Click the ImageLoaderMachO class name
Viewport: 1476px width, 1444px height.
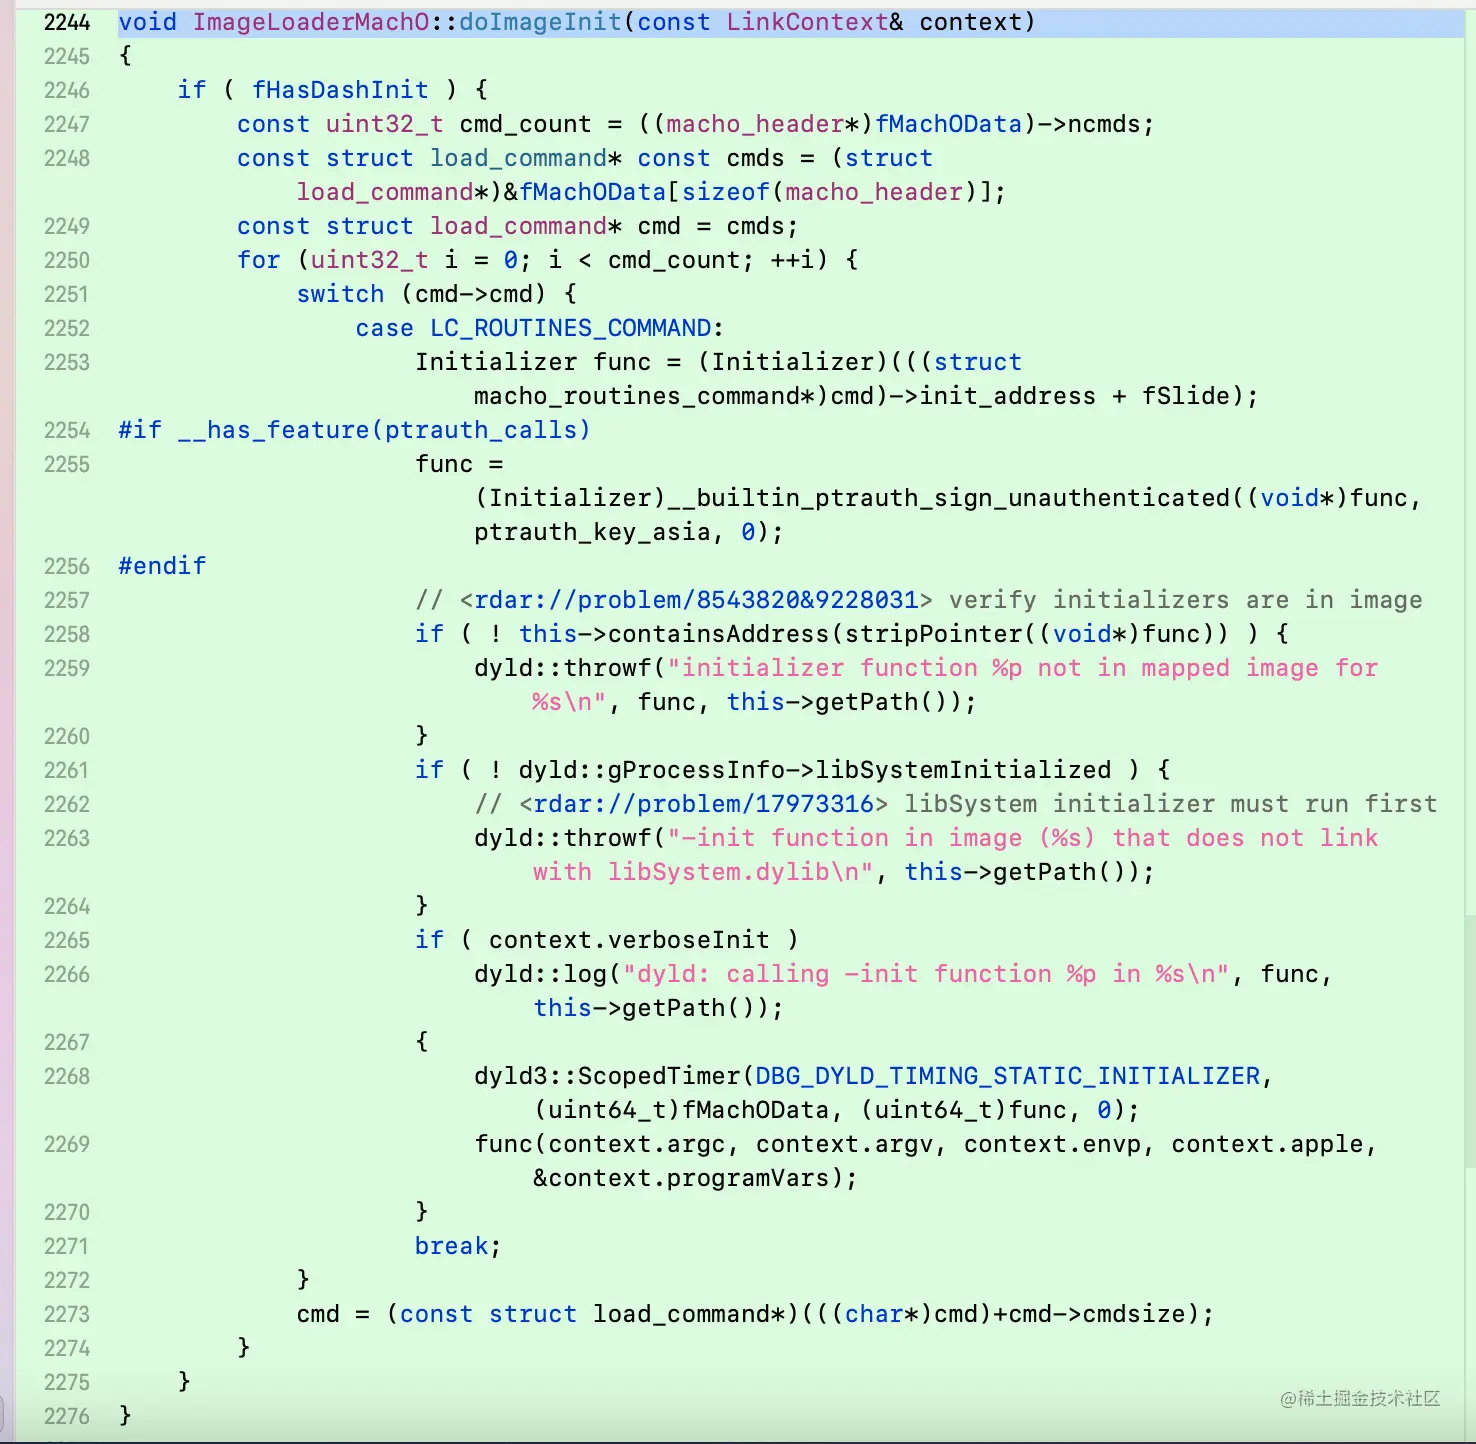pyautogui.click(x=311, y=22)
